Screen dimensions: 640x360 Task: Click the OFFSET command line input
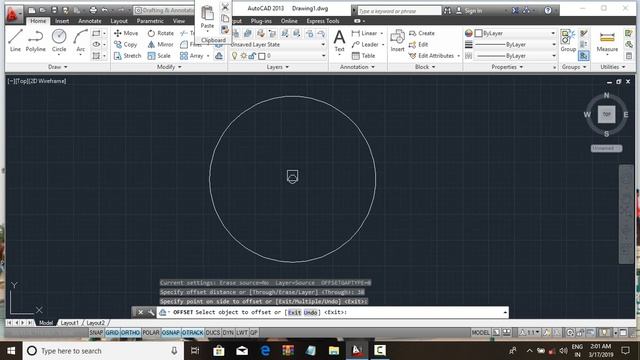coord(333,312)
